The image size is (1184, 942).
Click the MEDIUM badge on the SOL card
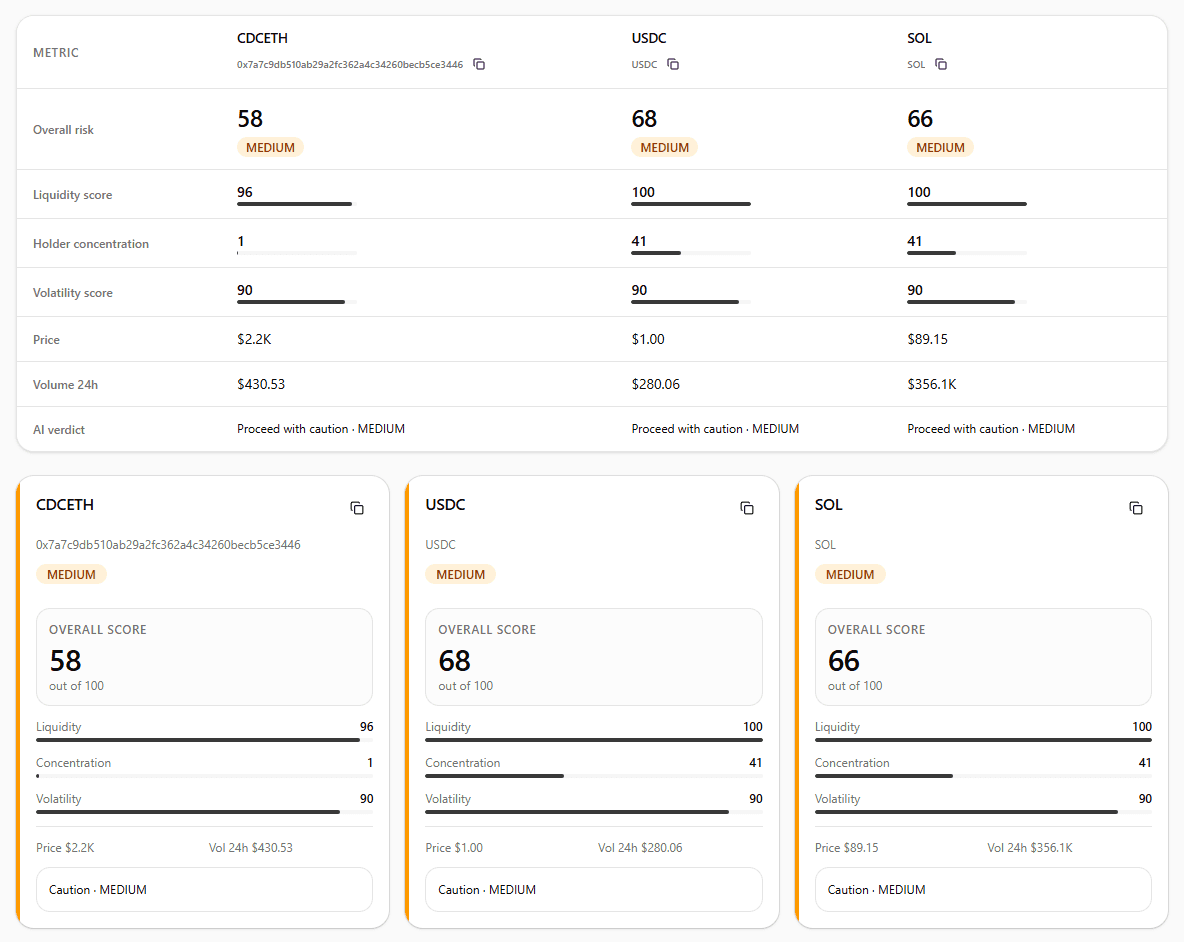pyautogui.click(x=849, y=574)
